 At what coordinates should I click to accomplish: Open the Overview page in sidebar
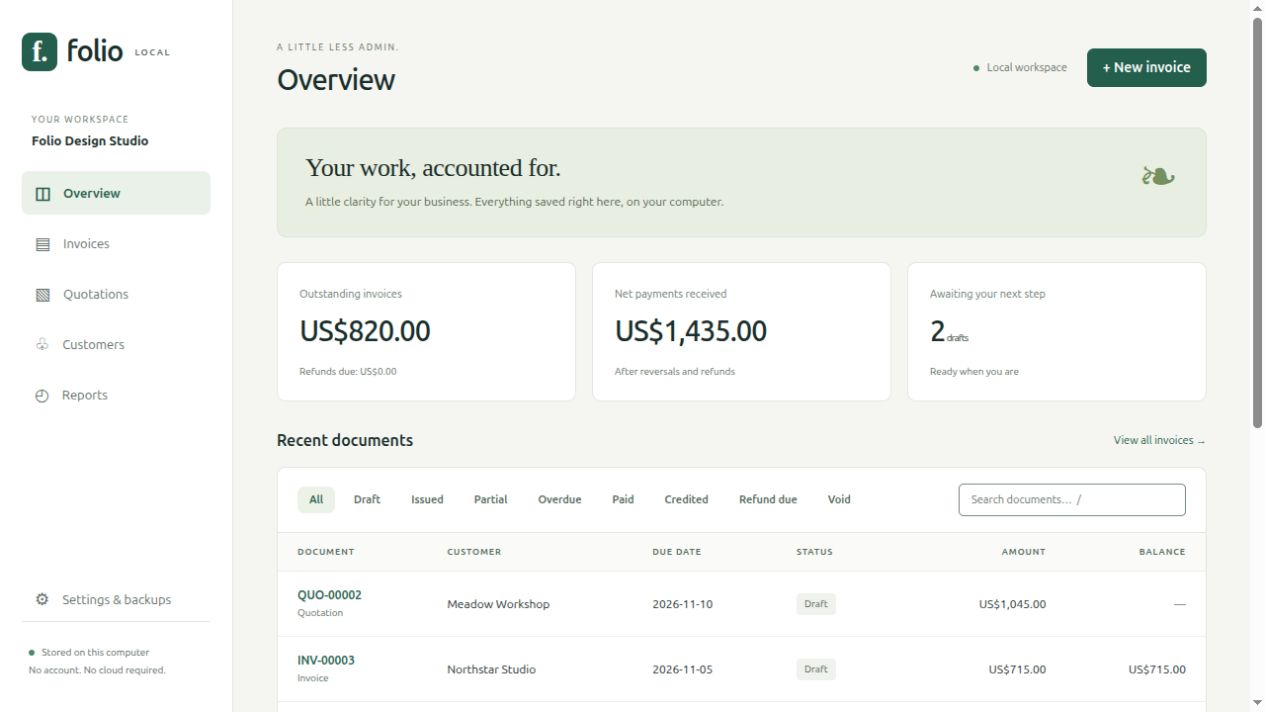[x=116, y=193]
